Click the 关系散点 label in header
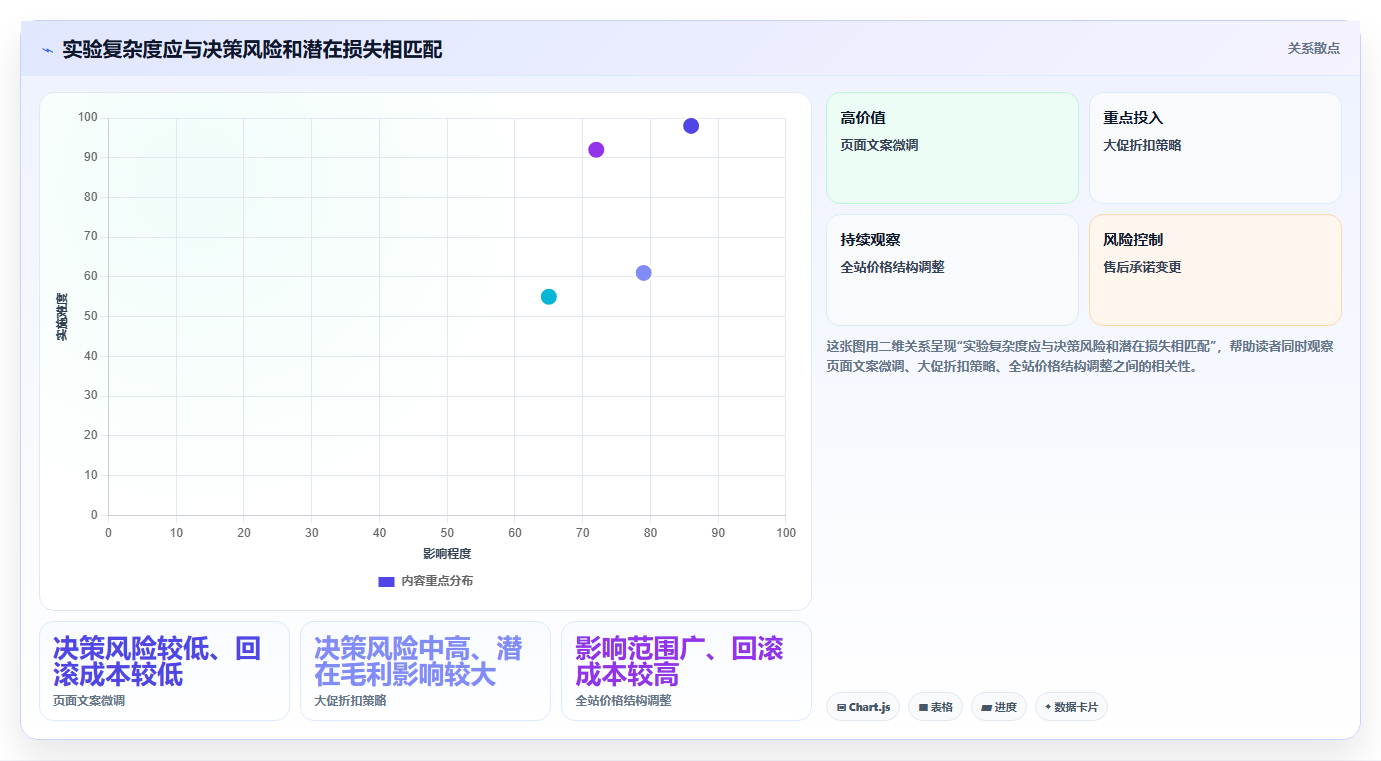This screenshot has width=1381, height=761. point(1313,48)
